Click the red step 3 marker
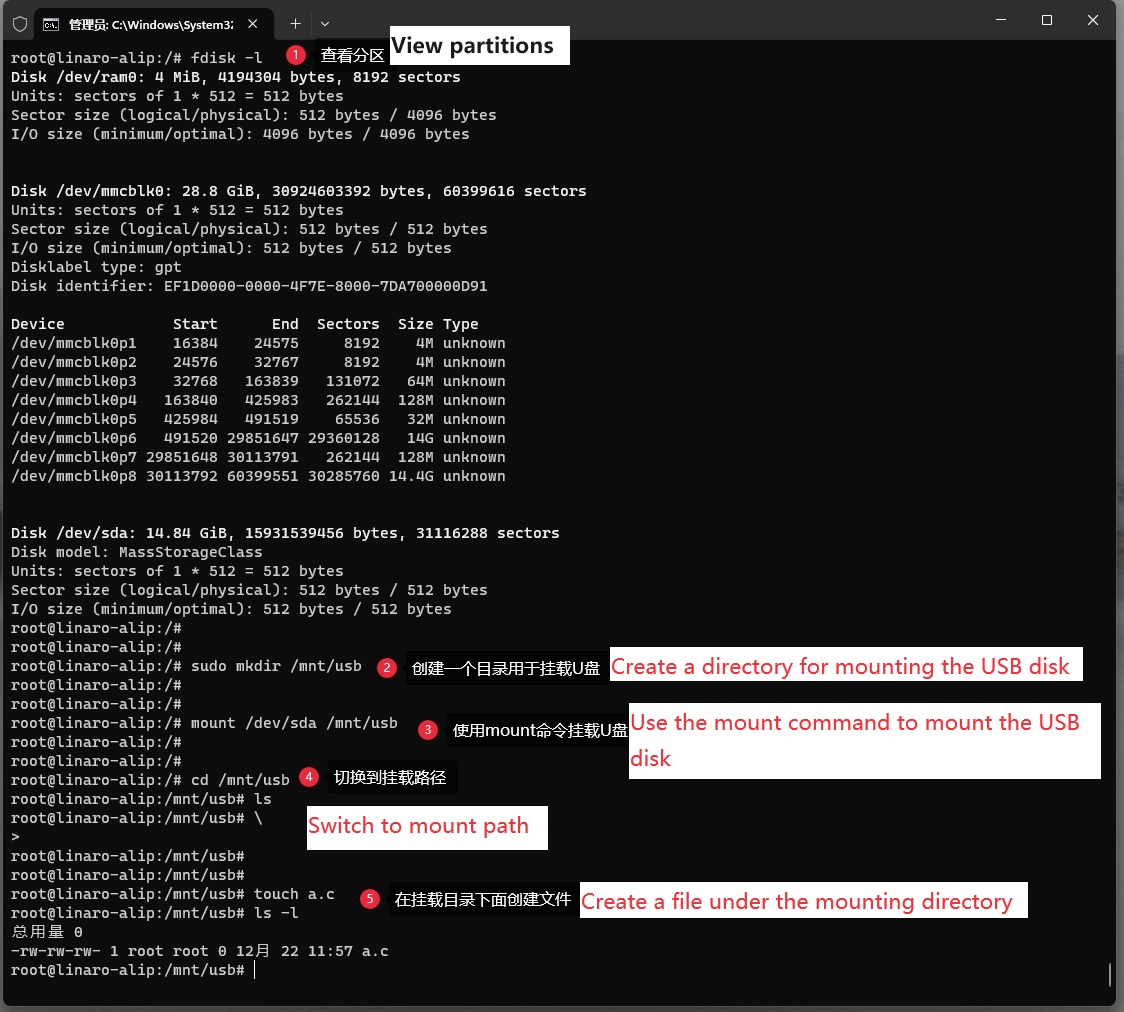The height and width of the screenshot is (1012, 1124). tap(428, 730)
